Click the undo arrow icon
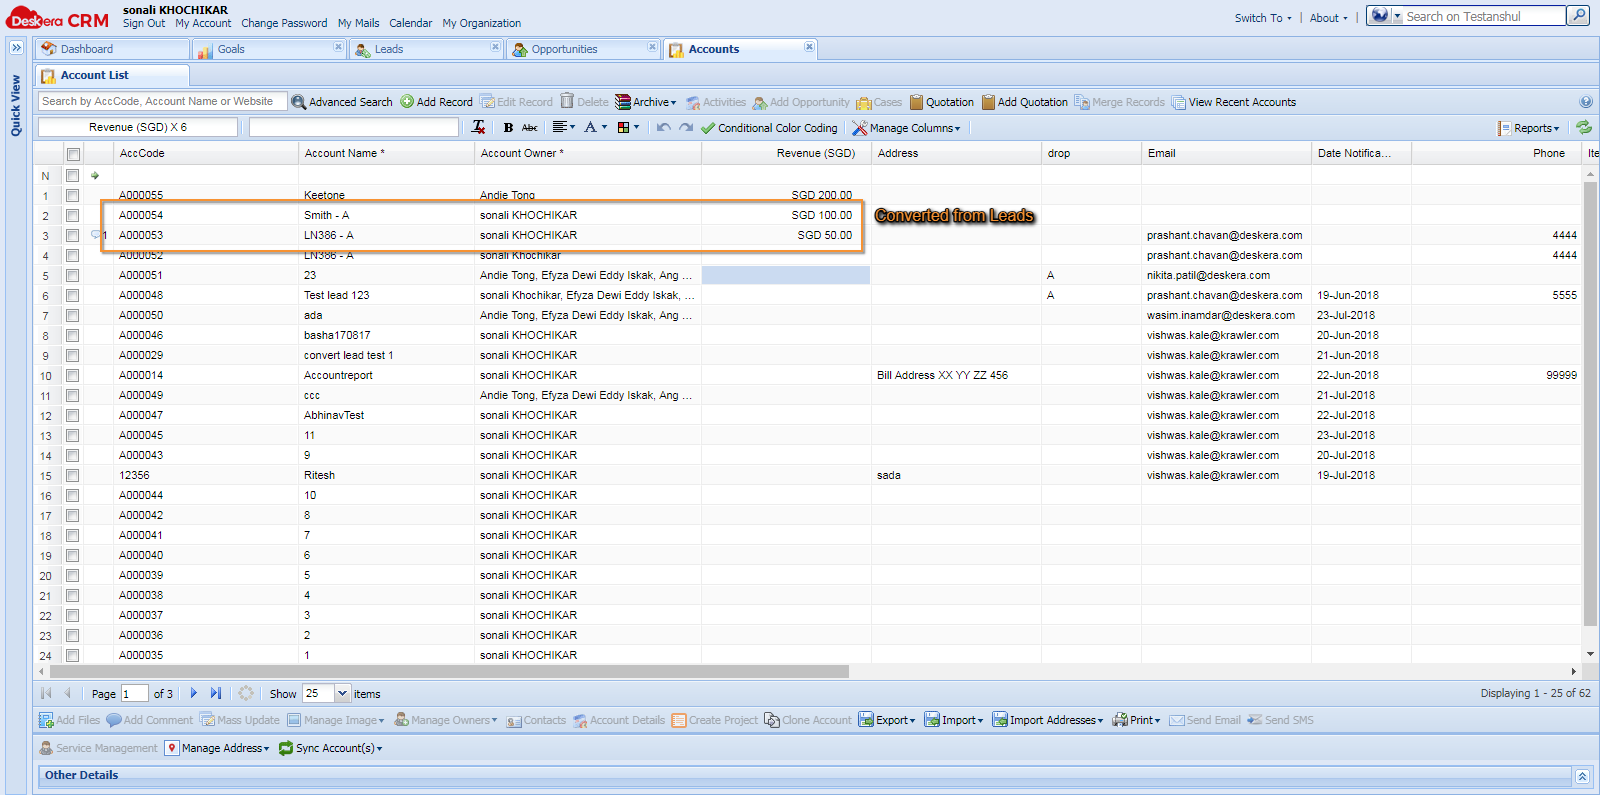This screenshot has width=1600, height=795. tap(663, 128)
